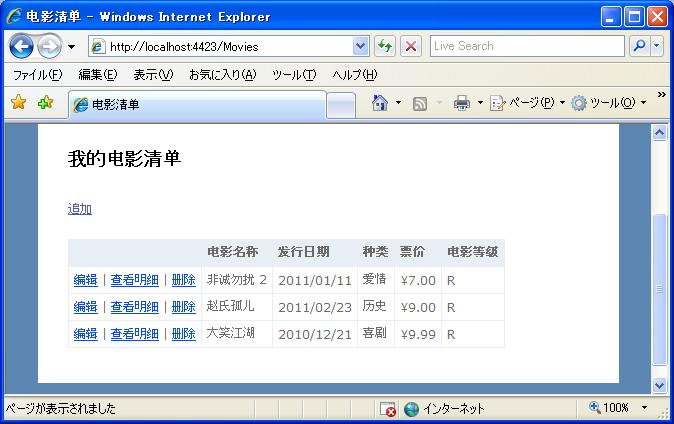
Task: Click the 100% zoom level button
Action: tap(609, 407)
